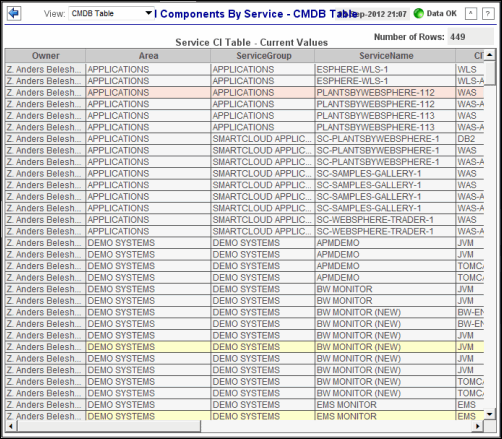Open the View dropdown showing CMDB Table
The width and height of the screenshot is (502, 439).
[x=111, y=14]
